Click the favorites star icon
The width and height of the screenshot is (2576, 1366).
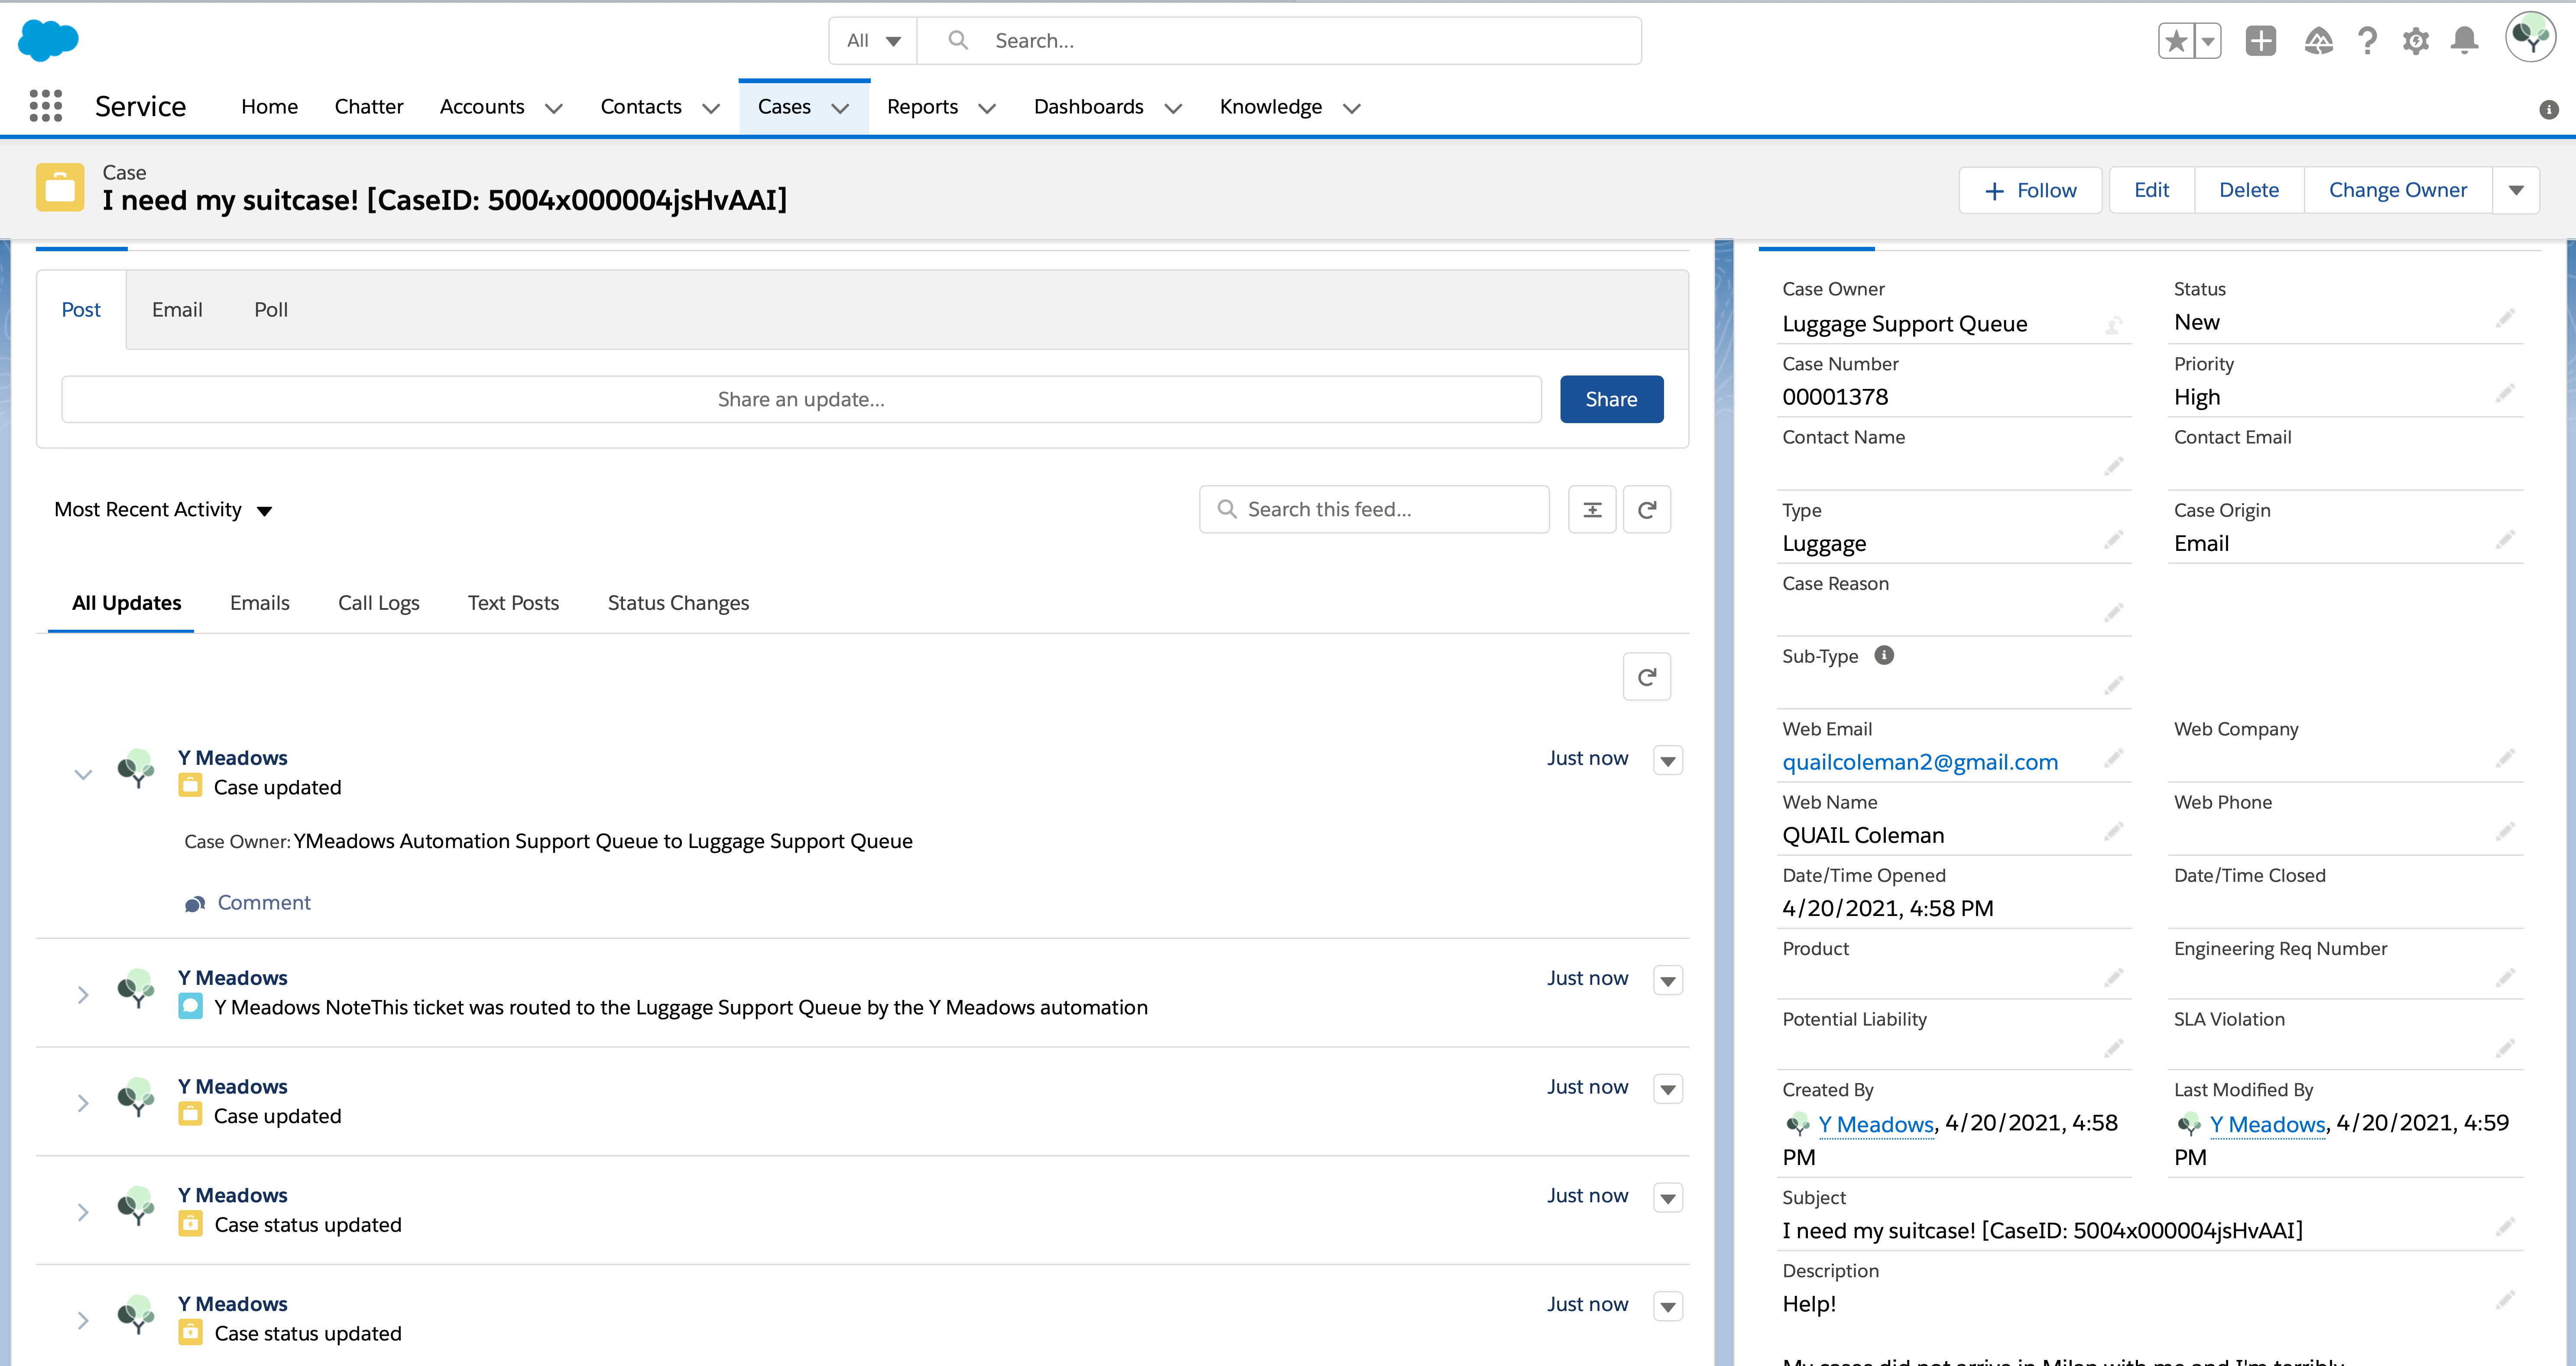pyautogui.click(x=2176, y=41)
